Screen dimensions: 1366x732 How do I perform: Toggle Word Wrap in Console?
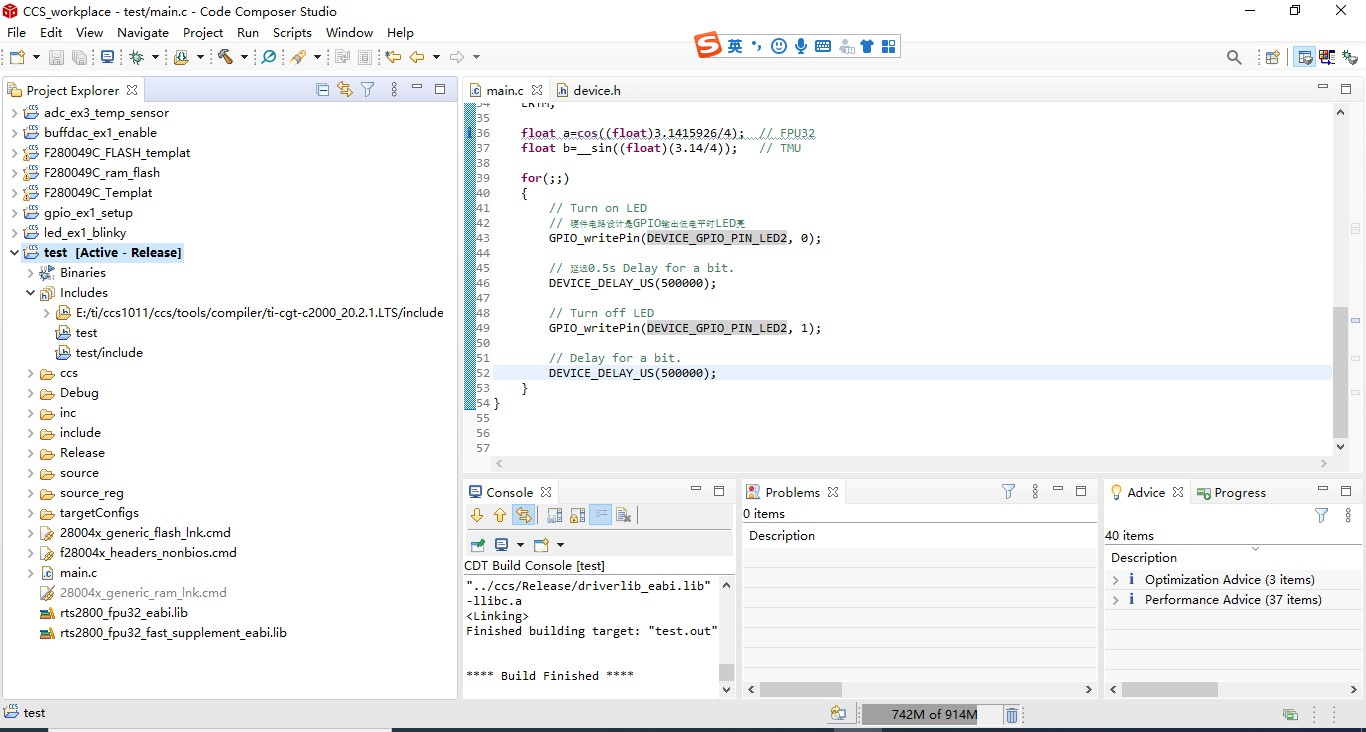[600, 515]
